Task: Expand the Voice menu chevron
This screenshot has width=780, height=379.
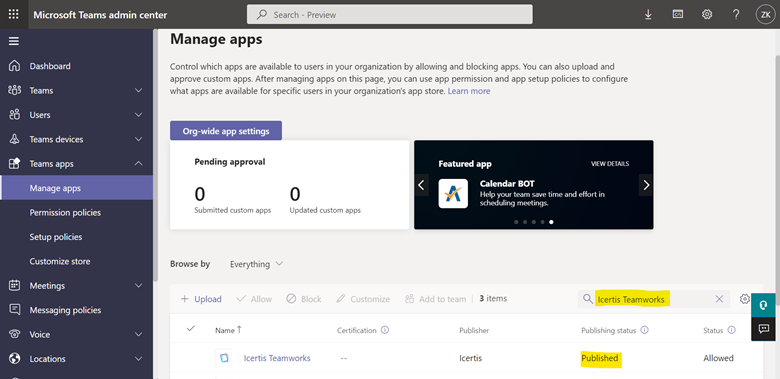Action: click(139, 334)
